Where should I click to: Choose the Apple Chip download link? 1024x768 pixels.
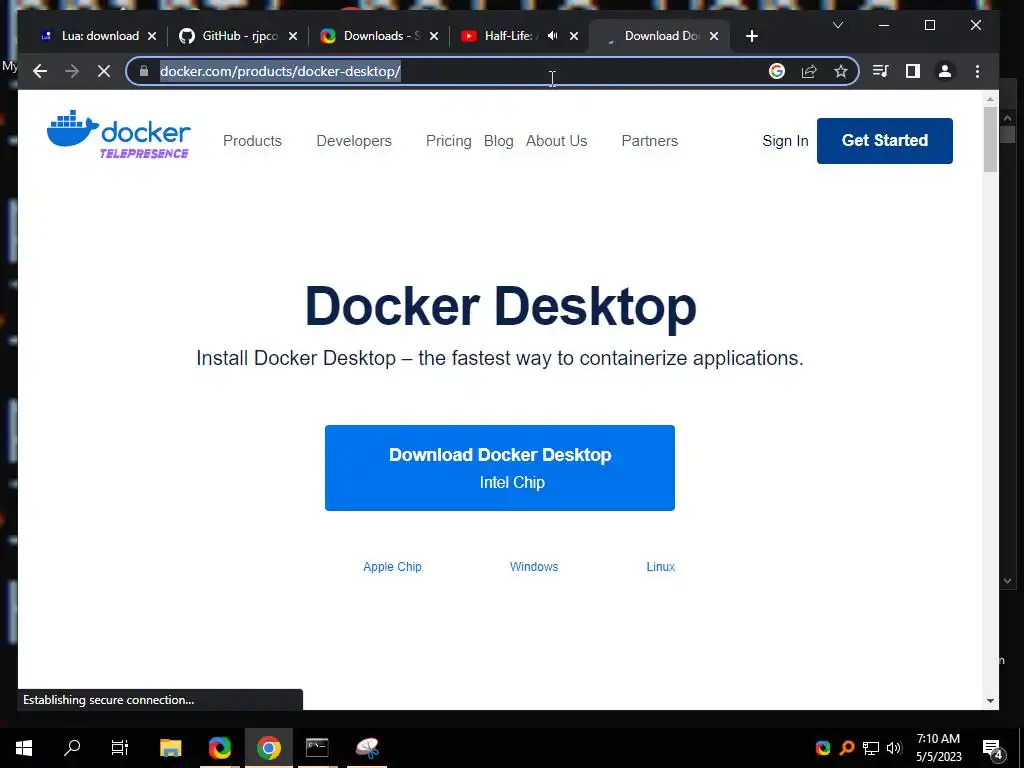(392, 567)
